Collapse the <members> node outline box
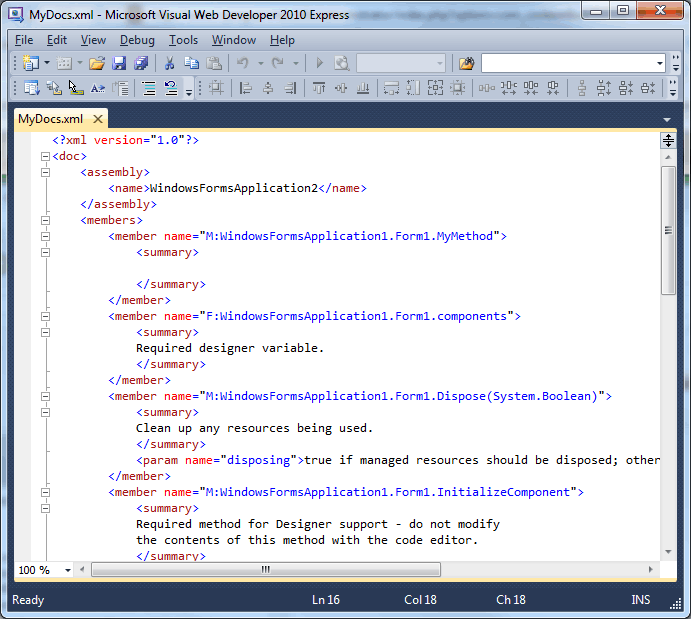Viewport: 691px width, 619px height. coord(45,220)
